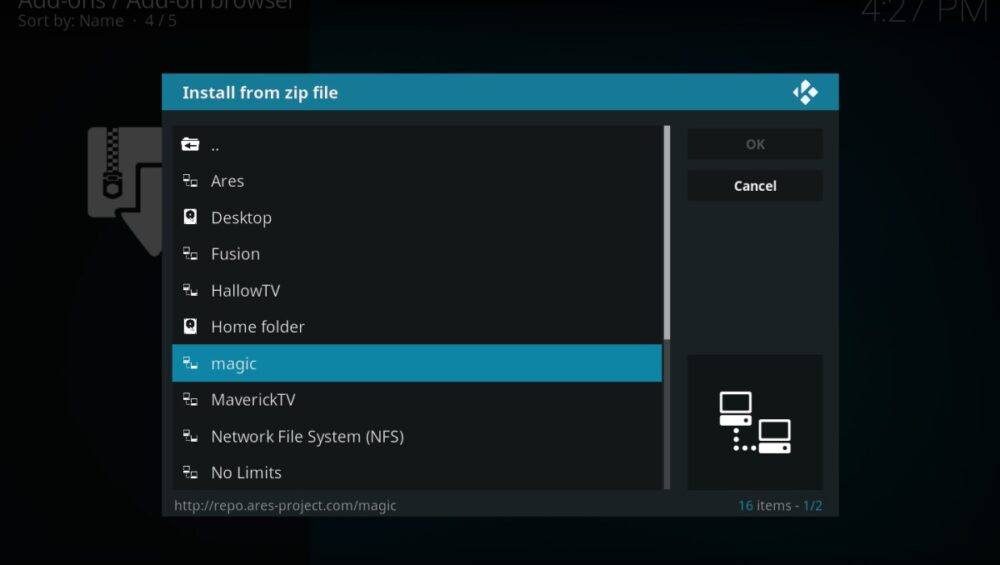Click the '16 items - 1/2' counter
This screenshot has width=1000, height=565.
click(780, 506)
